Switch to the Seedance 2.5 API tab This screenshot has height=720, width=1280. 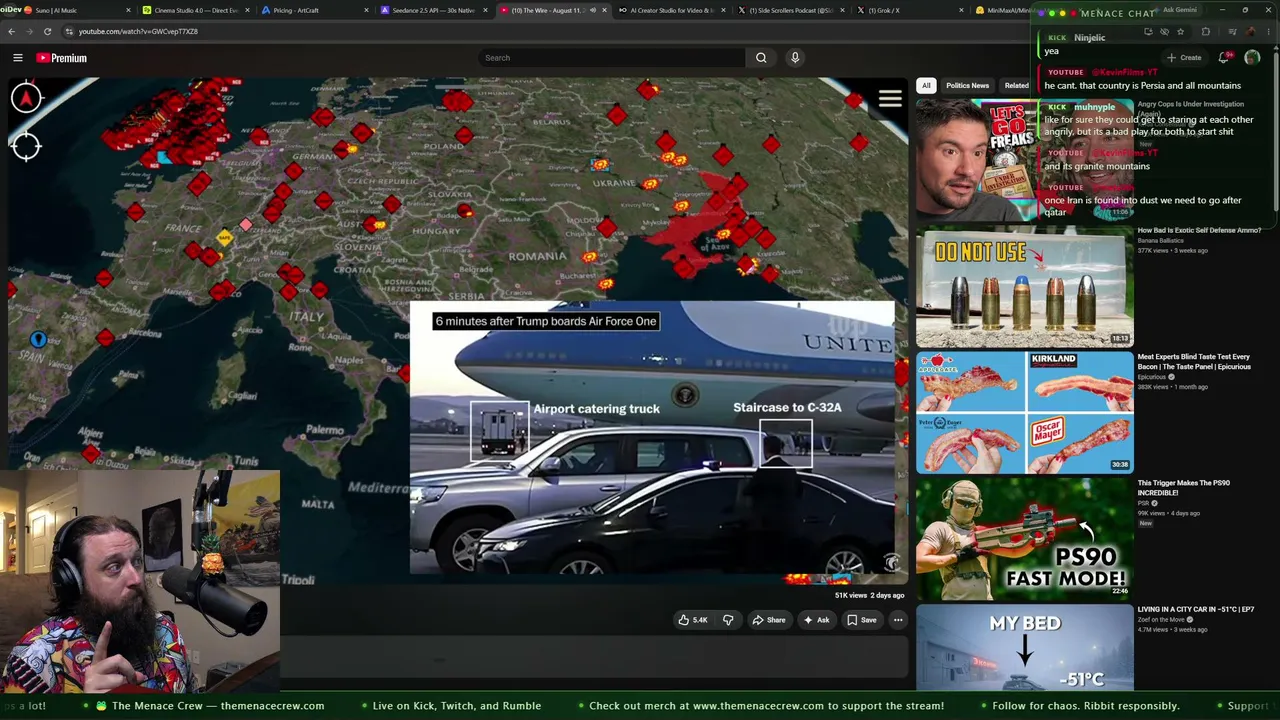coord(434,10)
